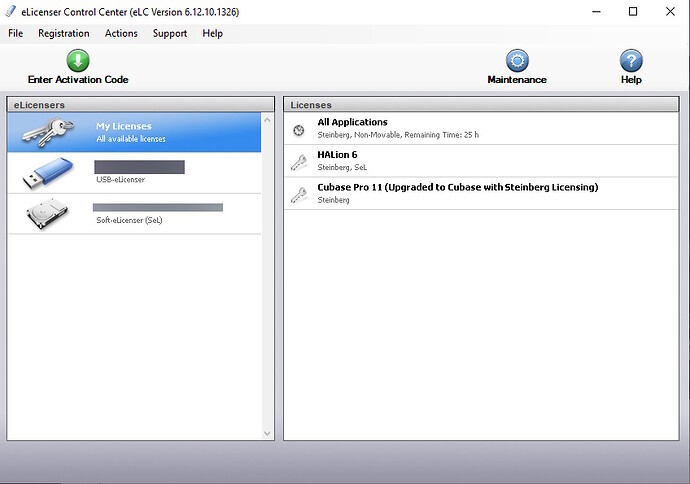Open the Support menu
Screen dimensions: 690x484
point(170,33)
